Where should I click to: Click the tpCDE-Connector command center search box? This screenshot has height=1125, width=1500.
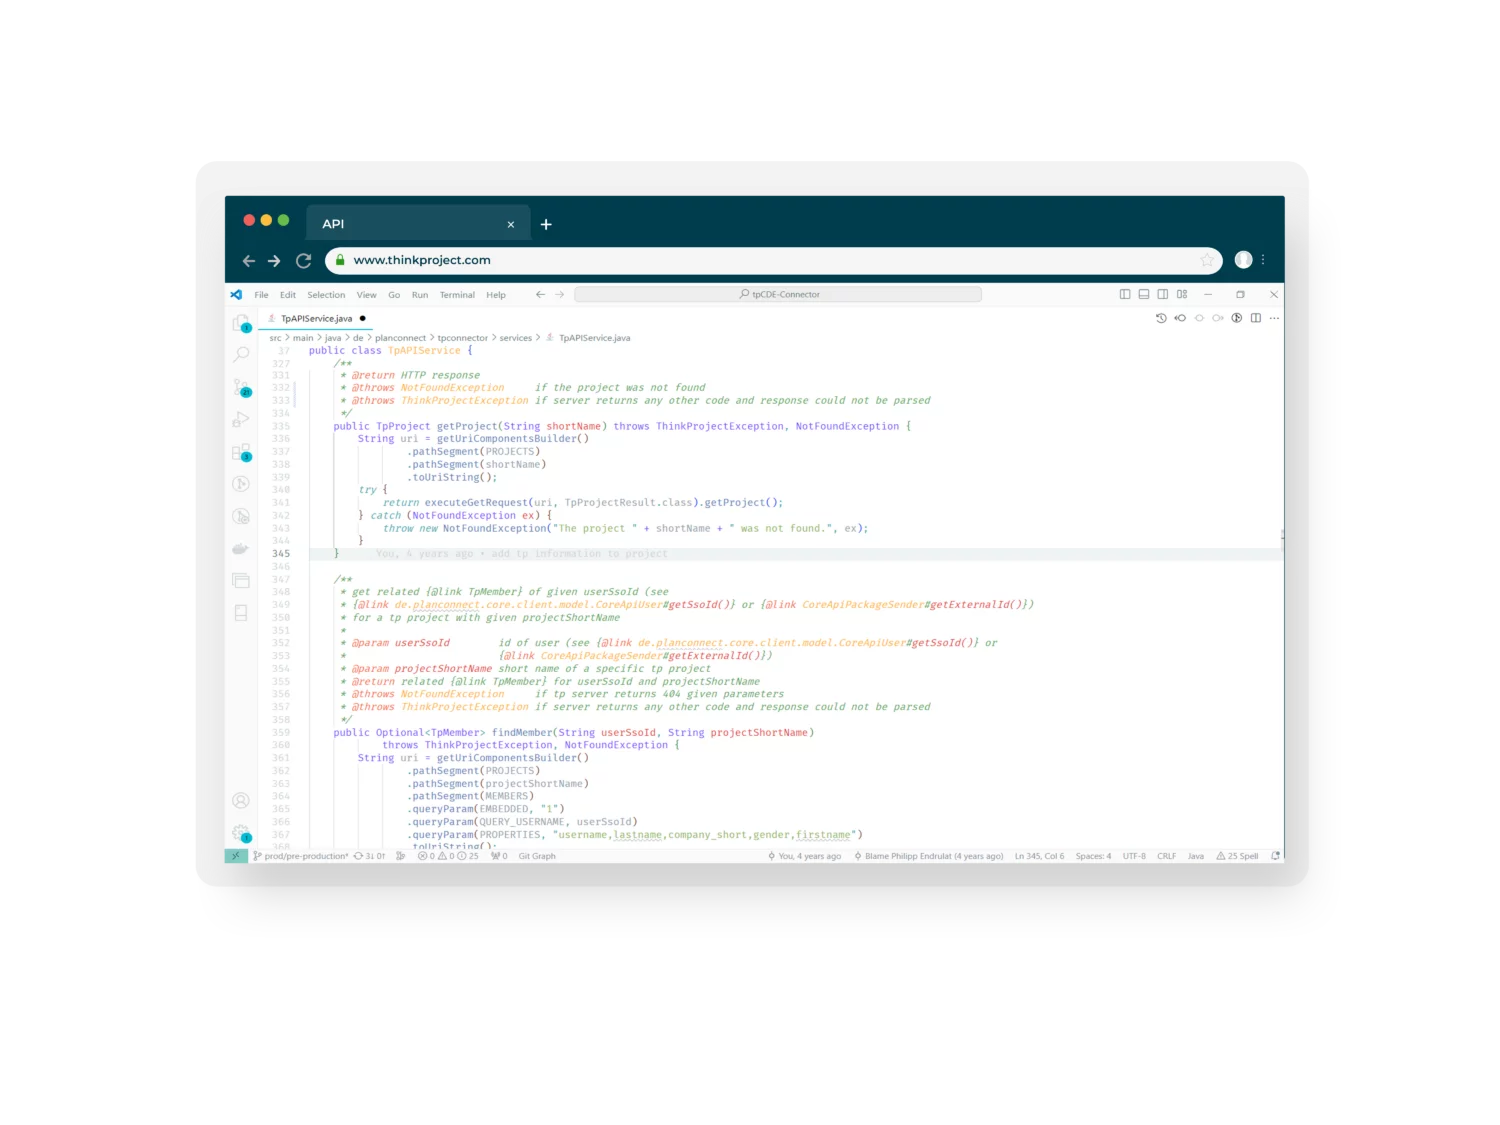click(778, 294)
